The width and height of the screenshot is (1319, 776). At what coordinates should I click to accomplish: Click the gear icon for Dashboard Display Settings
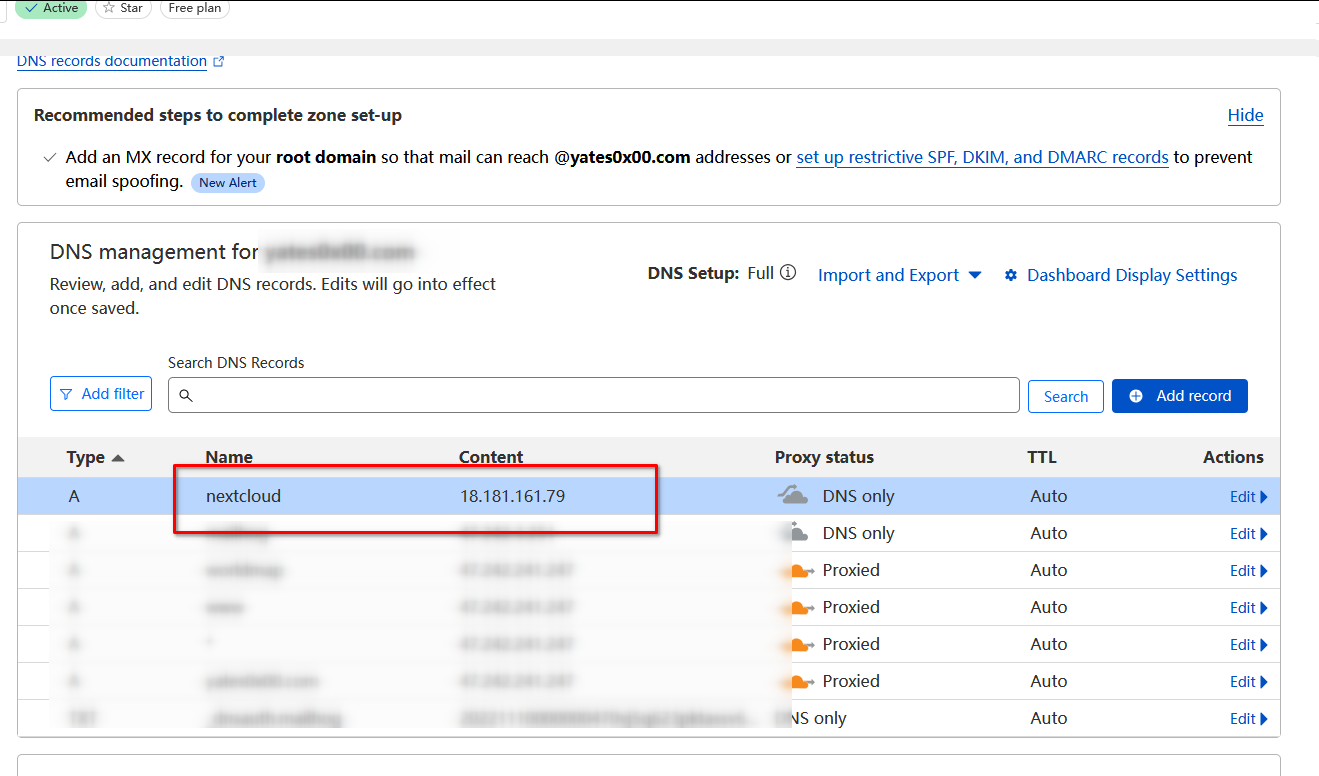coord(1011,275)
